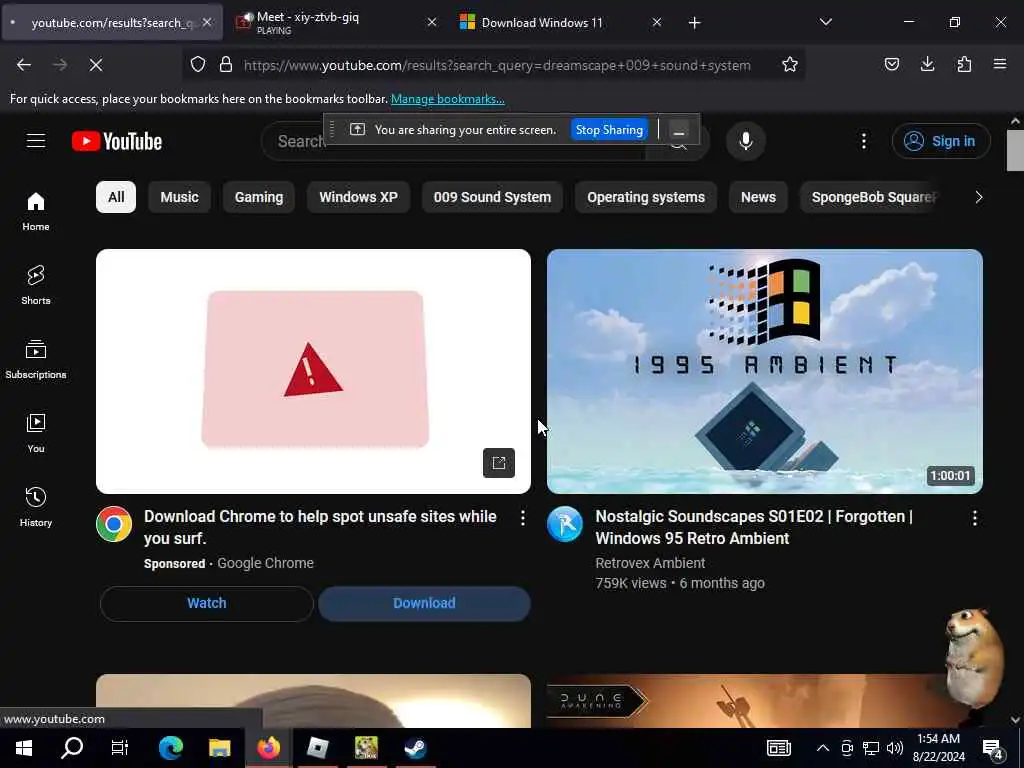Viewport: 1024px width, 768px height.
Task: Click the Firefox address bar URL
Action: click(x=497, y=65)
